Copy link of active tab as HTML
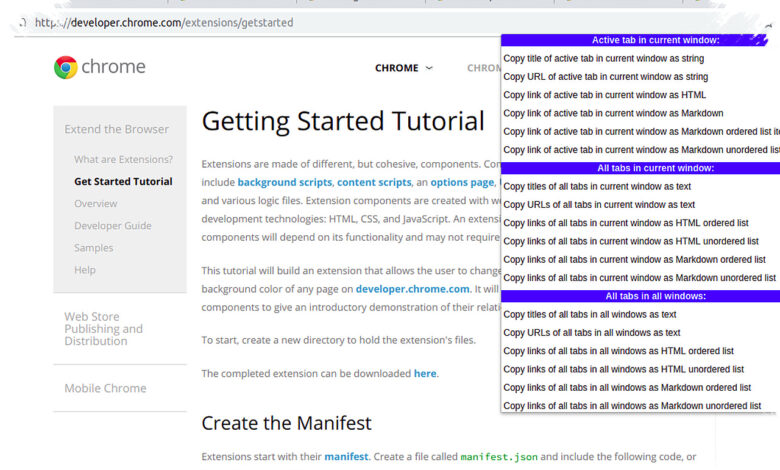This screenshot has width=780, height=470. 604,95
